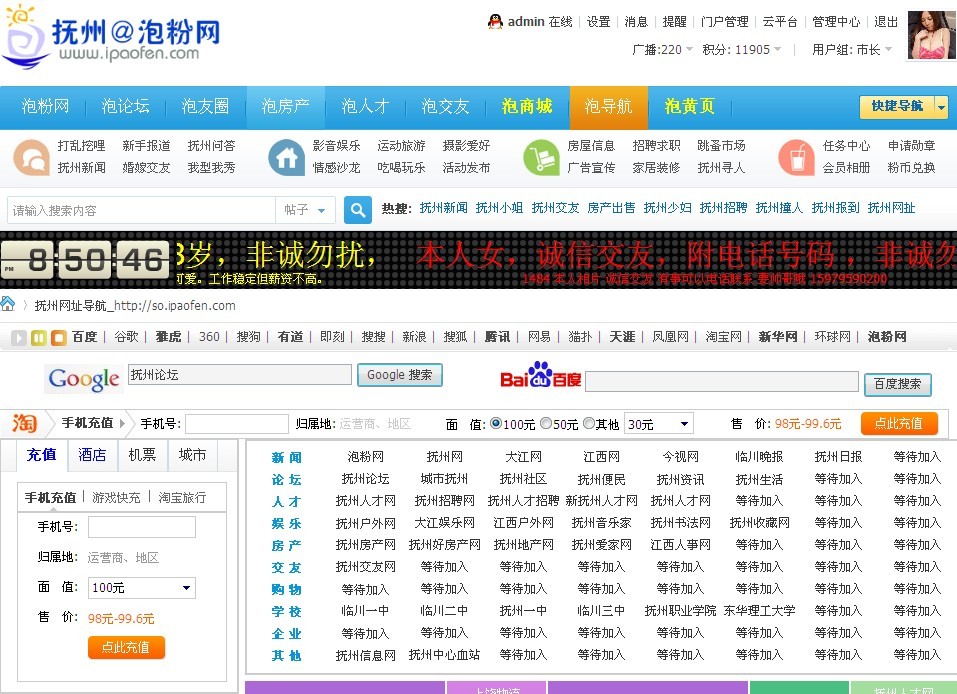Click the home icon in breadcrumb
957x694 pixels.
pyautogui.click(x=8, y=303)
